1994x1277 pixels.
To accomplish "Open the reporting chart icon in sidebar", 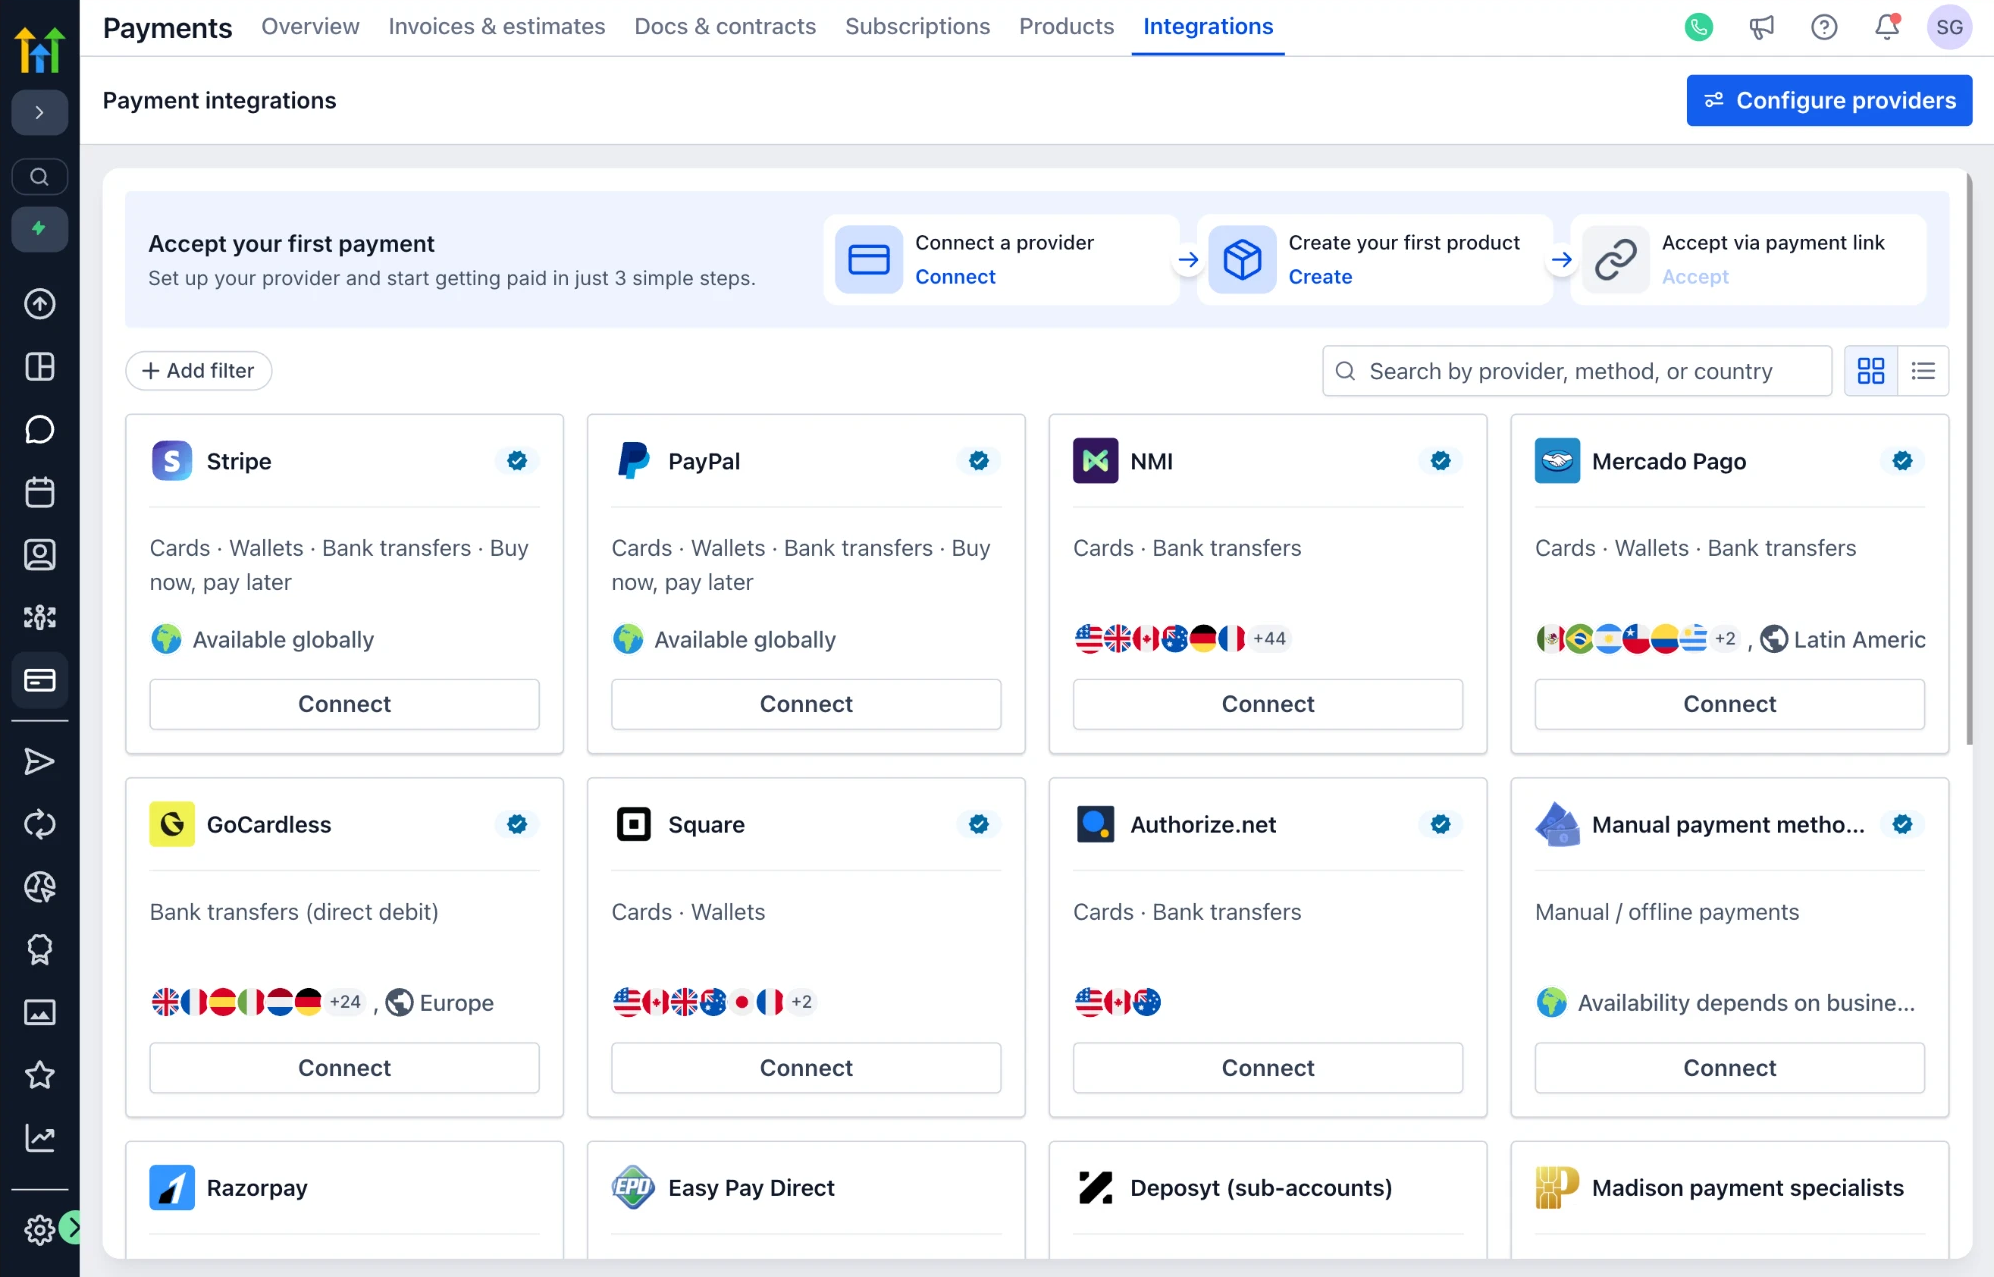I will [x=39, y=1138].
